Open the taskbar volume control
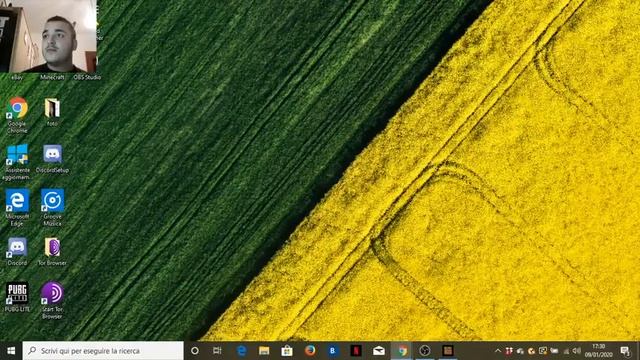The image size is (640, 360). [x=577, y=351]
